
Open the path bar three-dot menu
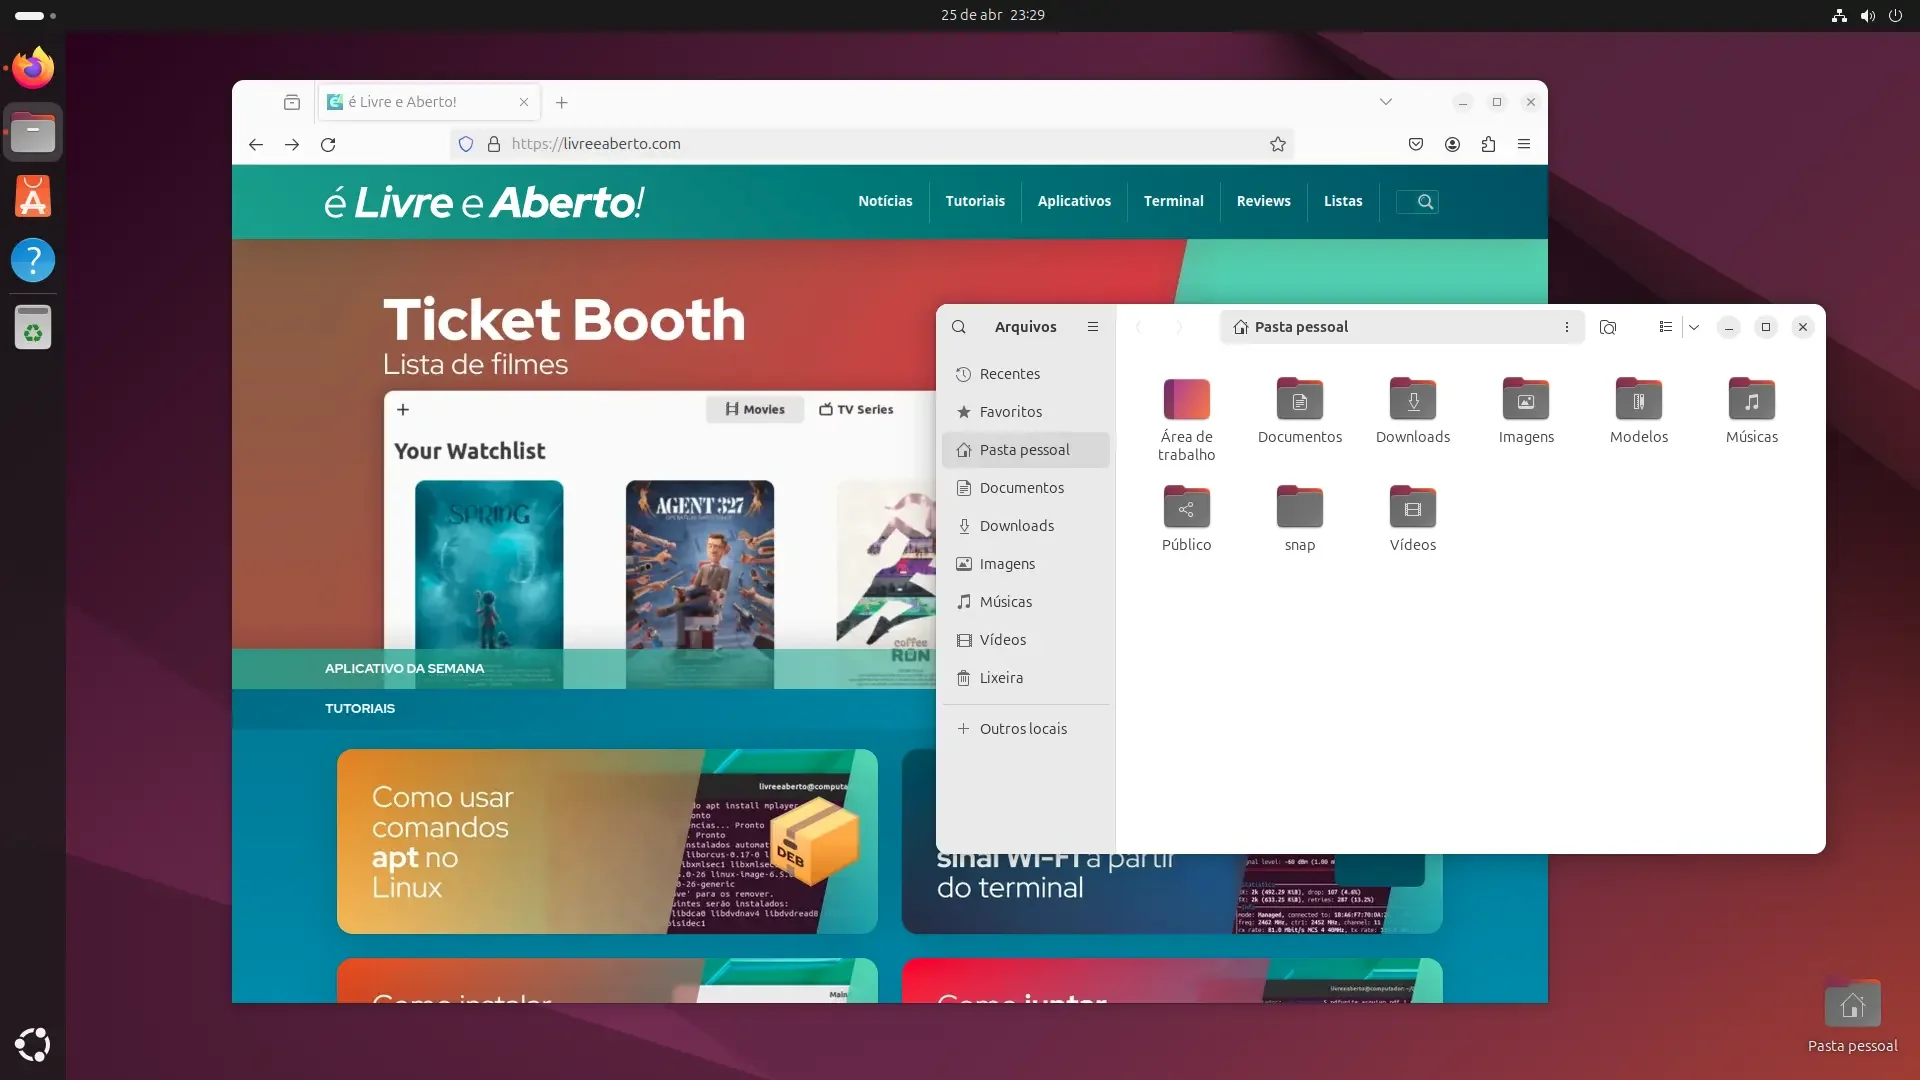[1567, 327]
